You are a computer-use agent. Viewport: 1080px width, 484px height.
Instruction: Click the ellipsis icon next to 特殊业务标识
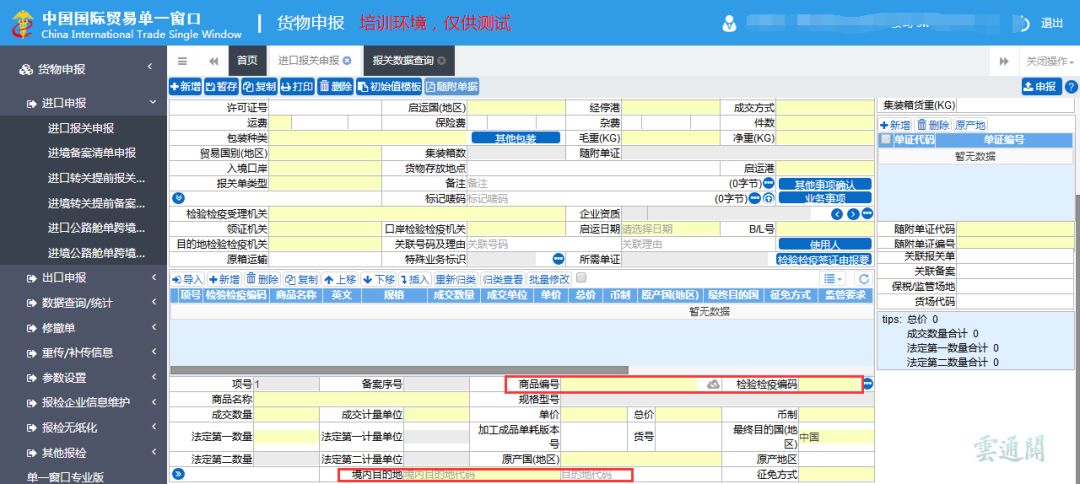tap(559, 259)
